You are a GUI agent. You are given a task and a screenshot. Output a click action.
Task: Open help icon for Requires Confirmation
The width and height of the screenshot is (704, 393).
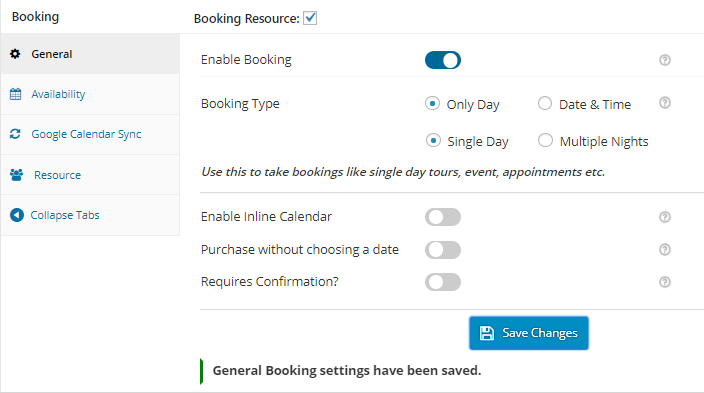[x=665, y=282]
